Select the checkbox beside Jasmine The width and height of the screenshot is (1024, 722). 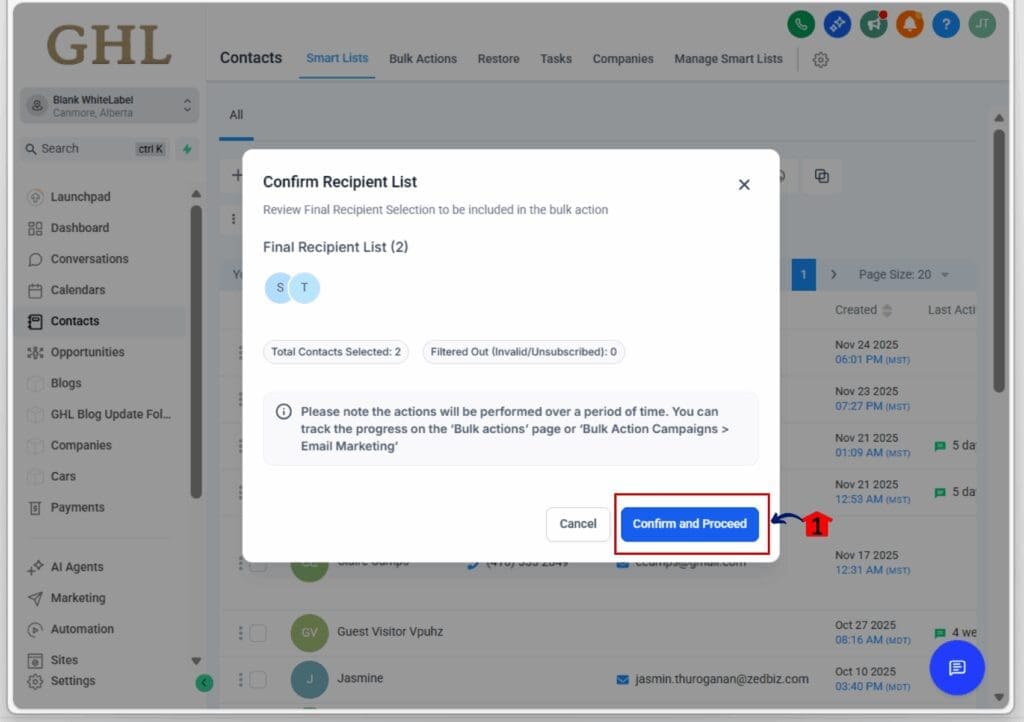tap(258, 680)
